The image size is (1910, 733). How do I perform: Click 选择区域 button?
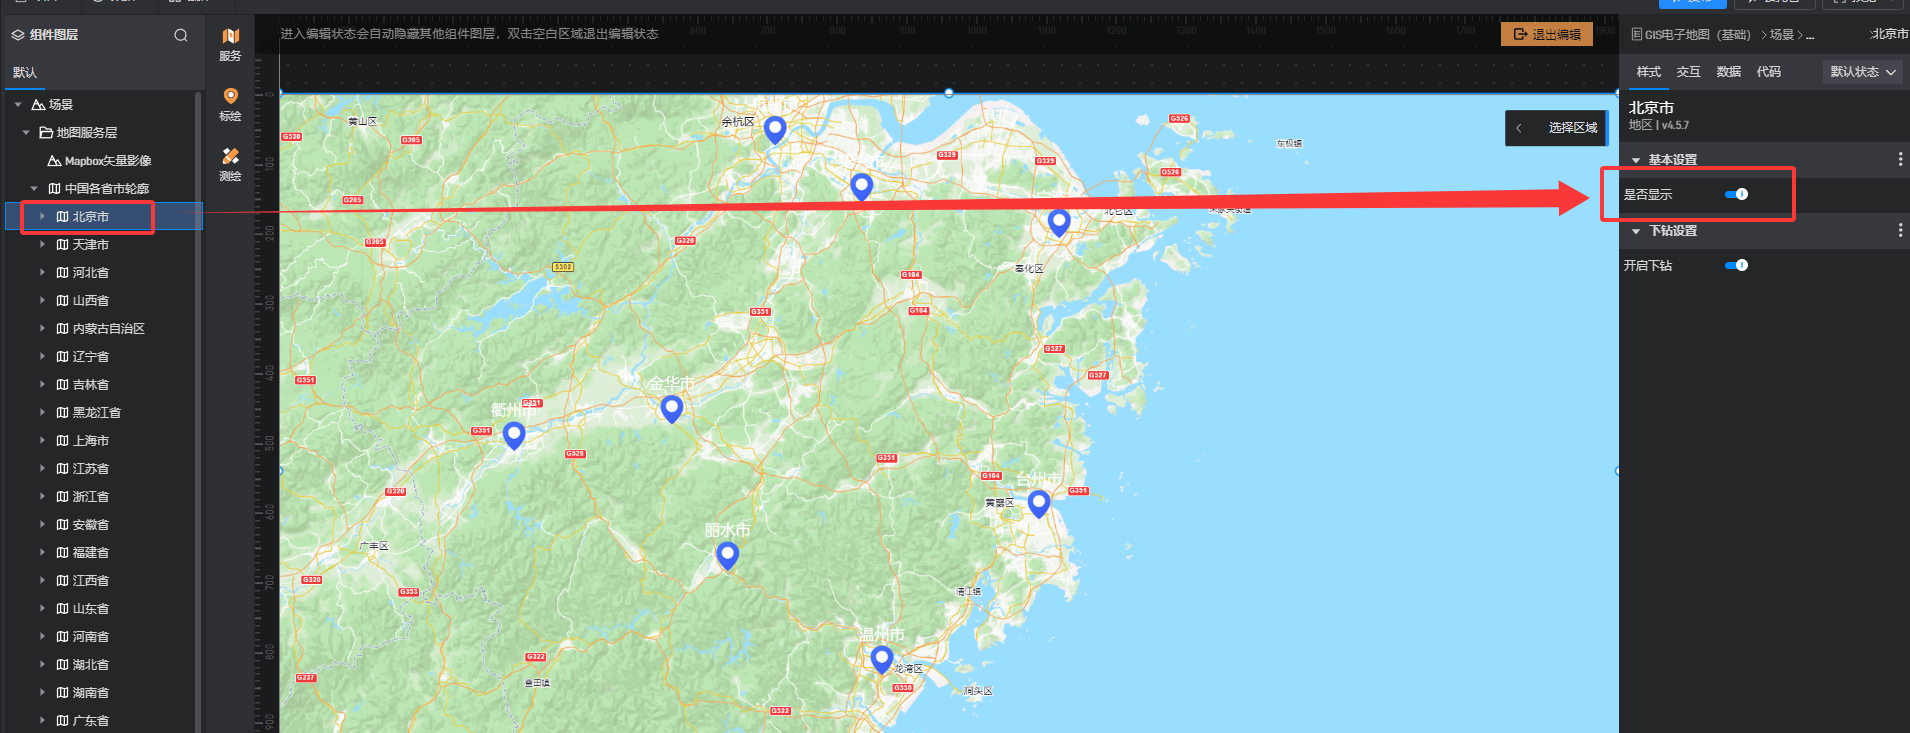(x=1572, y=128)
